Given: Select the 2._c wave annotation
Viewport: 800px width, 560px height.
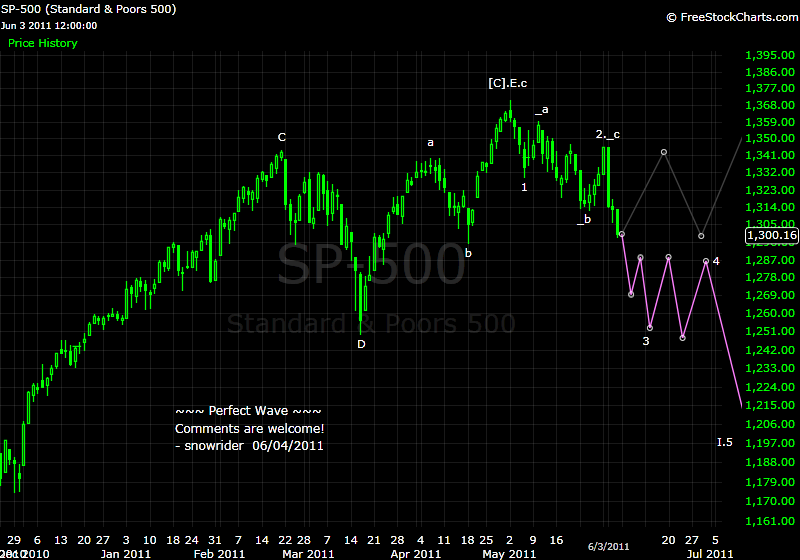Looking at the screenshot, I should pyautogui.click(x=608, y=135).
